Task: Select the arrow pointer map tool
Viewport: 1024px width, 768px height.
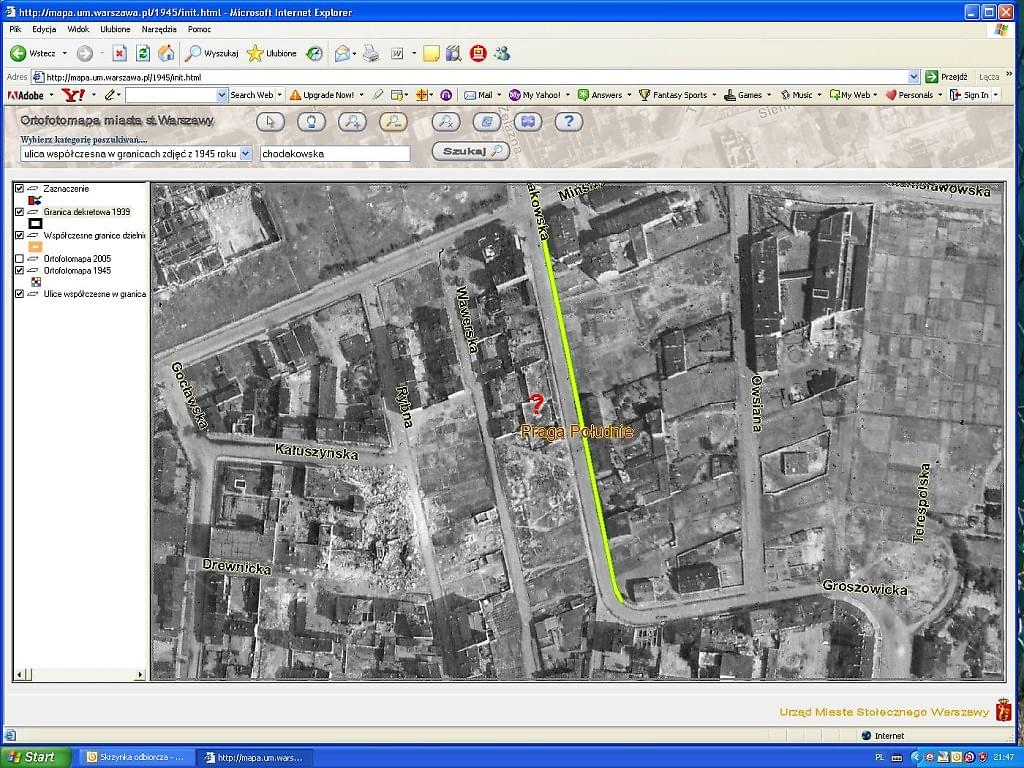Action: coord(271,122)
